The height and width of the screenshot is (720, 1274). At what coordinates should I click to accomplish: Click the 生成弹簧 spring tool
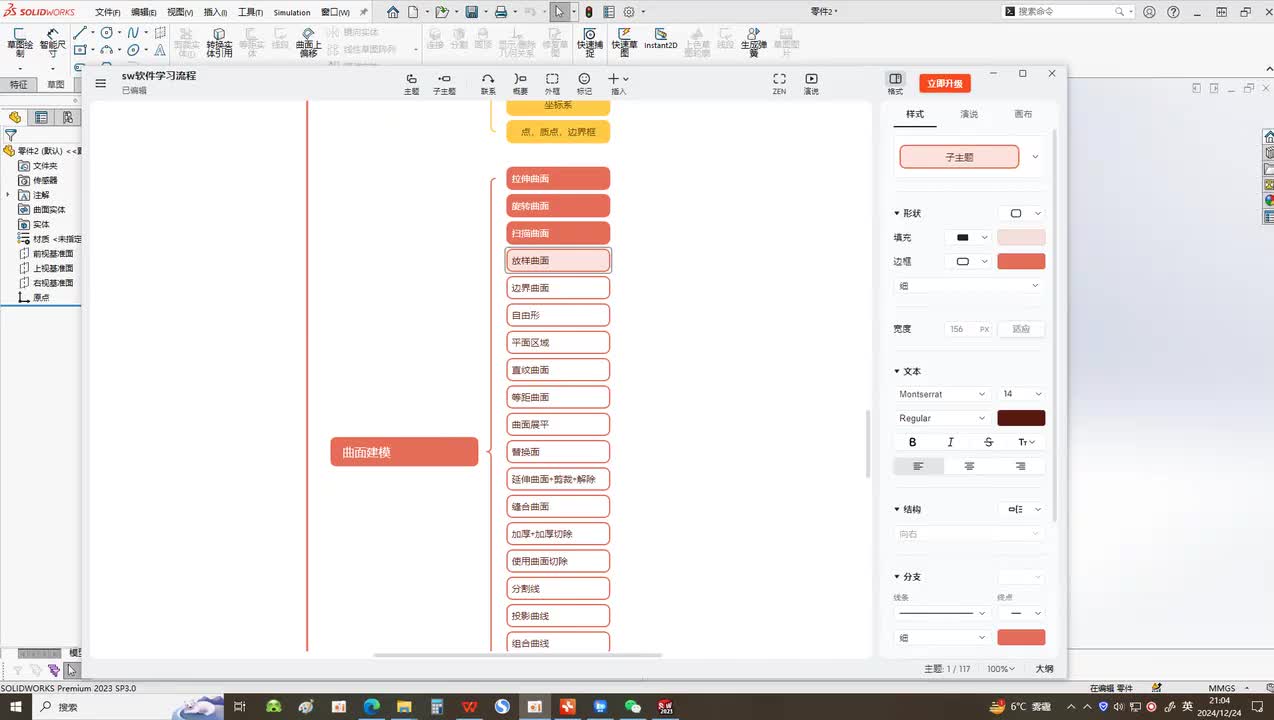pyautogui.click(x=754, y=42)
